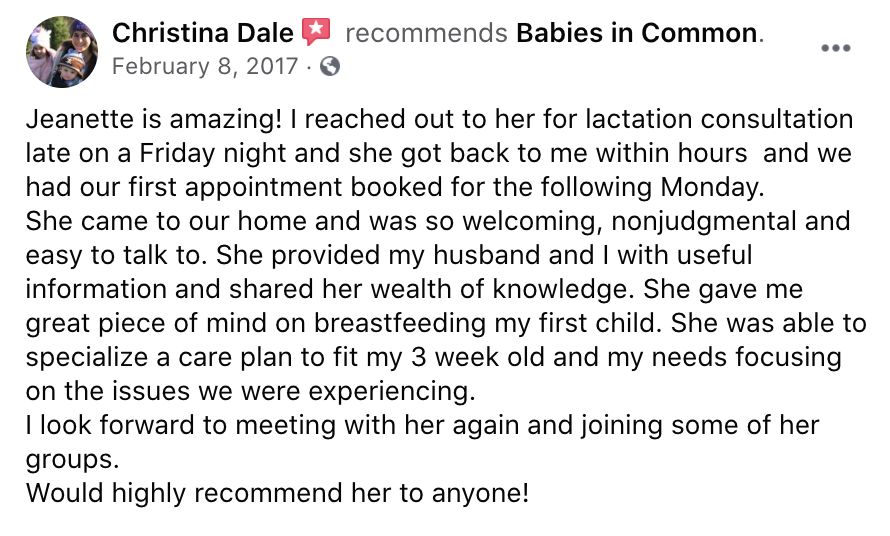The width and height of the screenshot is (890, 536).
Task: Open Christina Dale's profile picture
Action: click(x=62, y=52)
